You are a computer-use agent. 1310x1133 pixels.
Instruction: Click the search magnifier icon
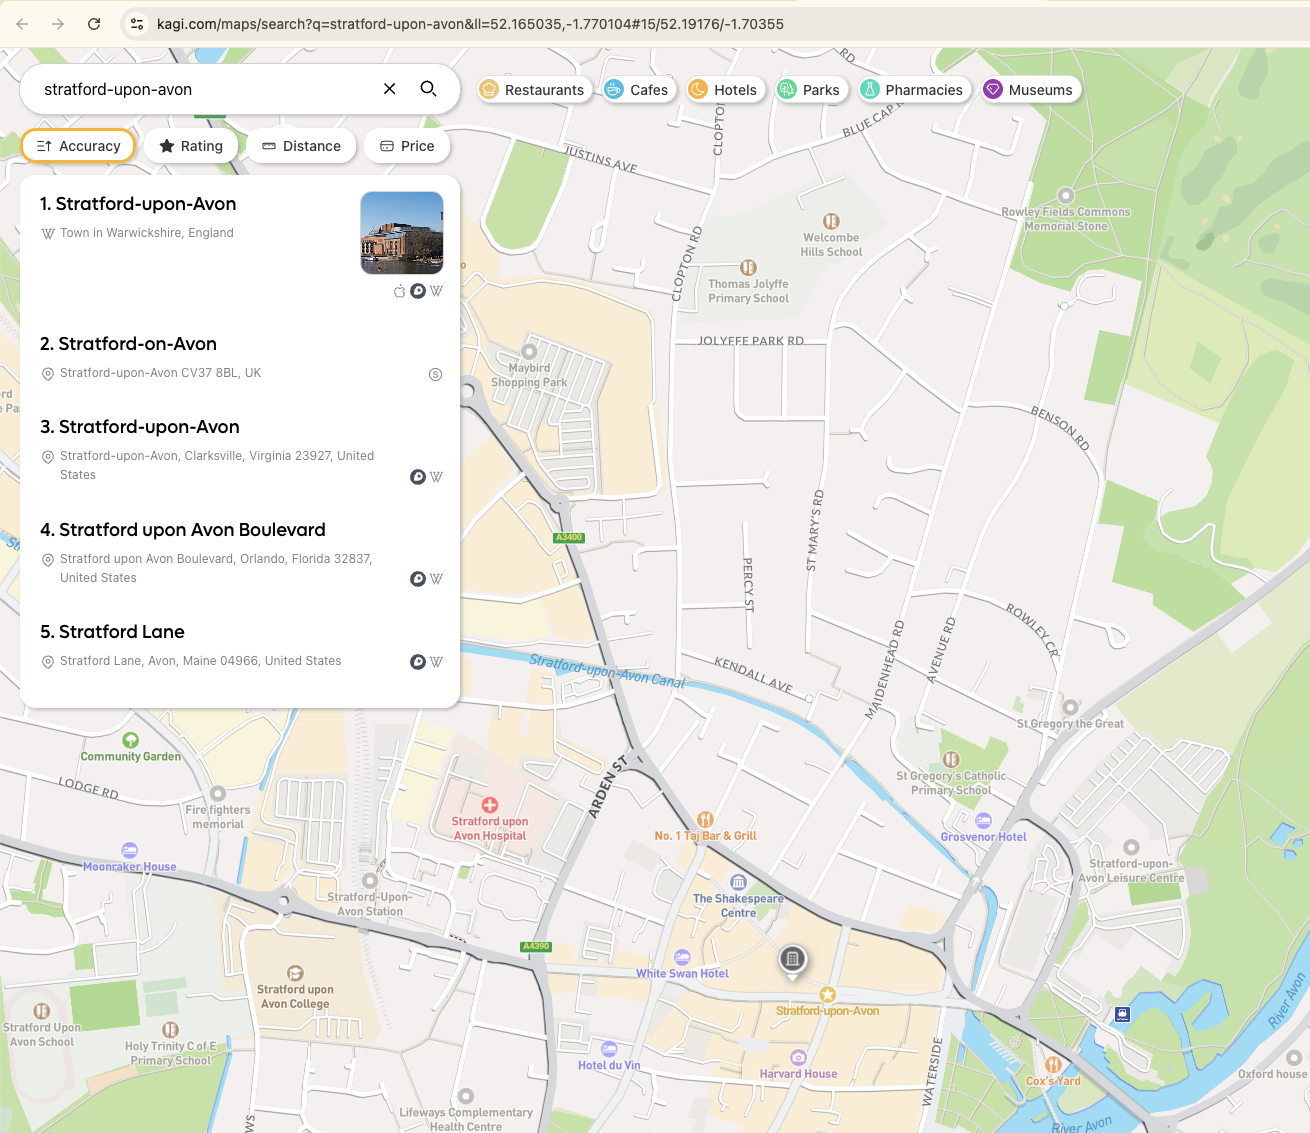(428, 89)
